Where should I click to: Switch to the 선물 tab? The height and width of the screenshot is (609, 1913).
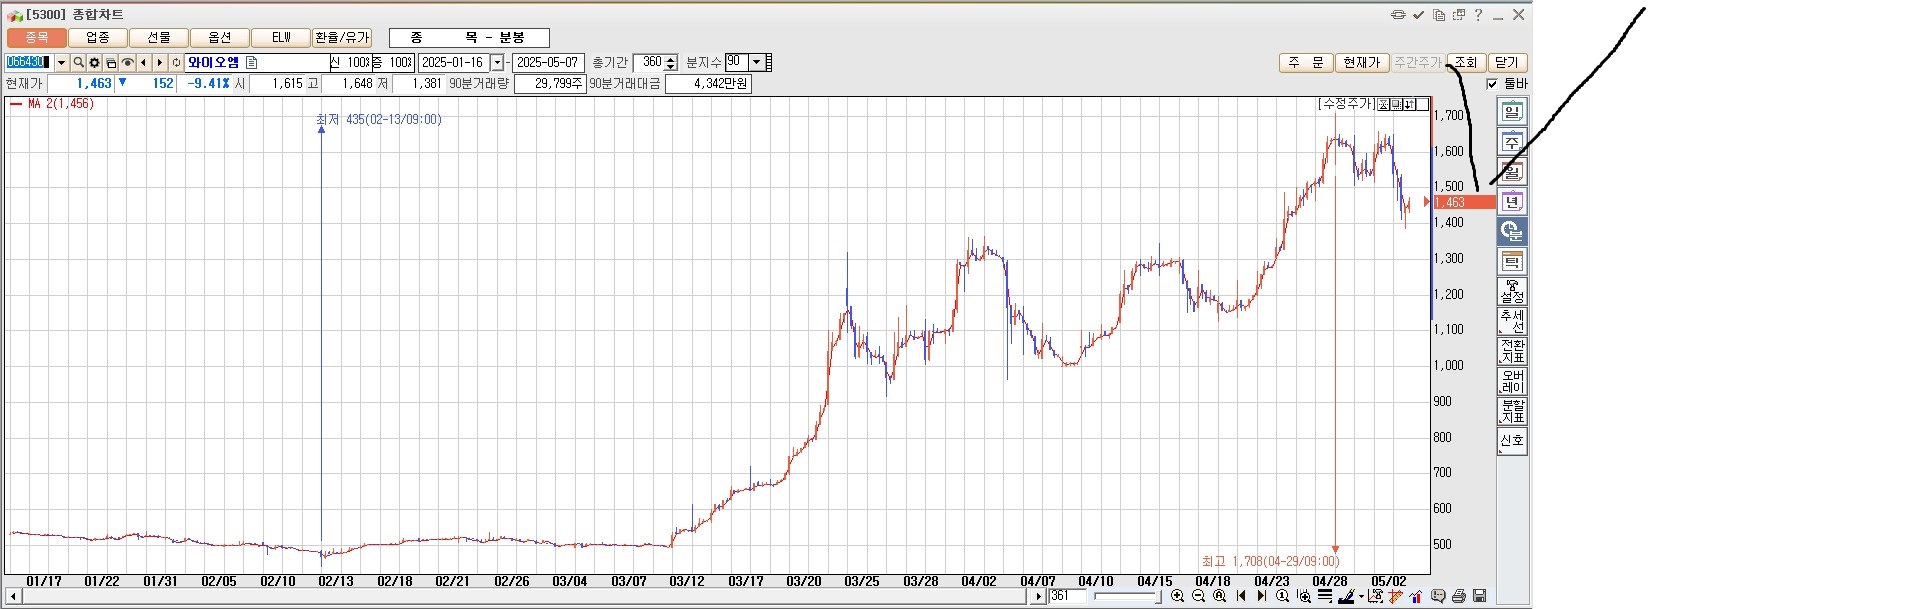(159, 38)
